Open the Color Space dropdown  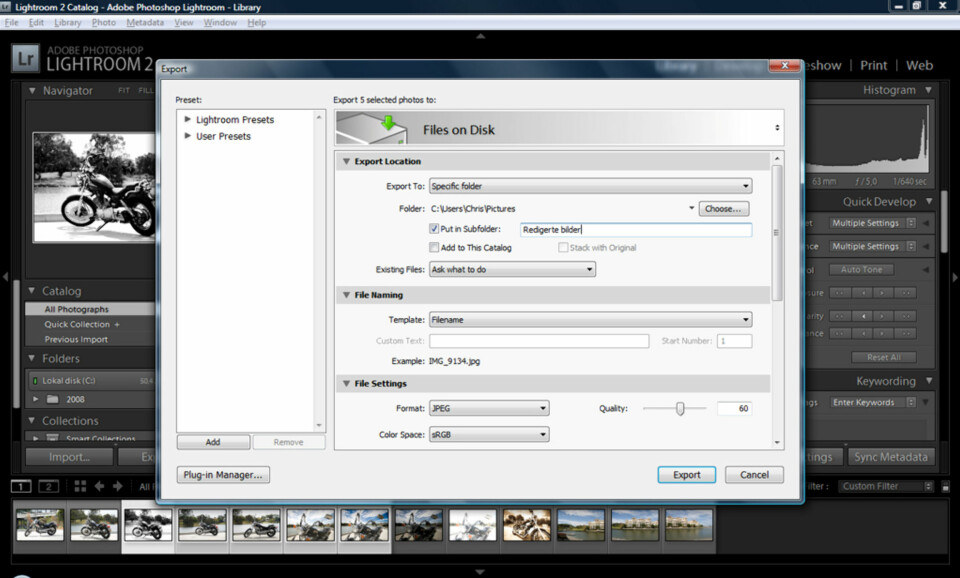[489, 435]
